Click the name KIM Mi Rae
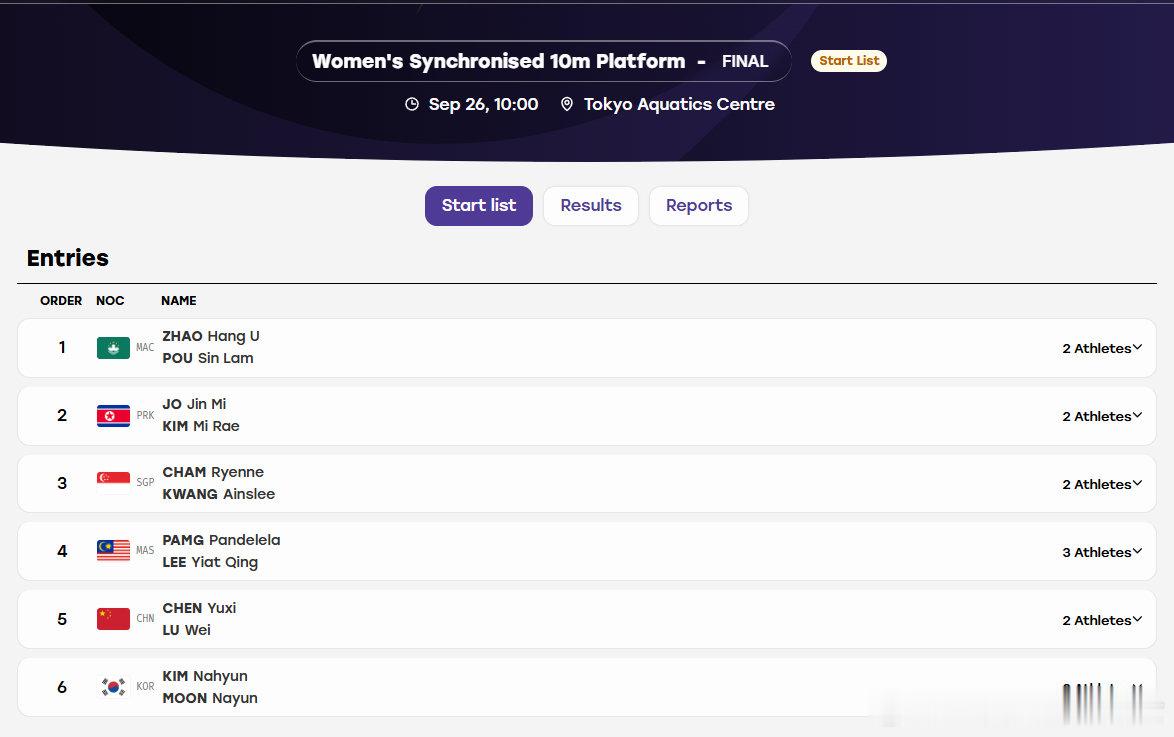This screenshot has height=737, width=1174. click(201, 426)
